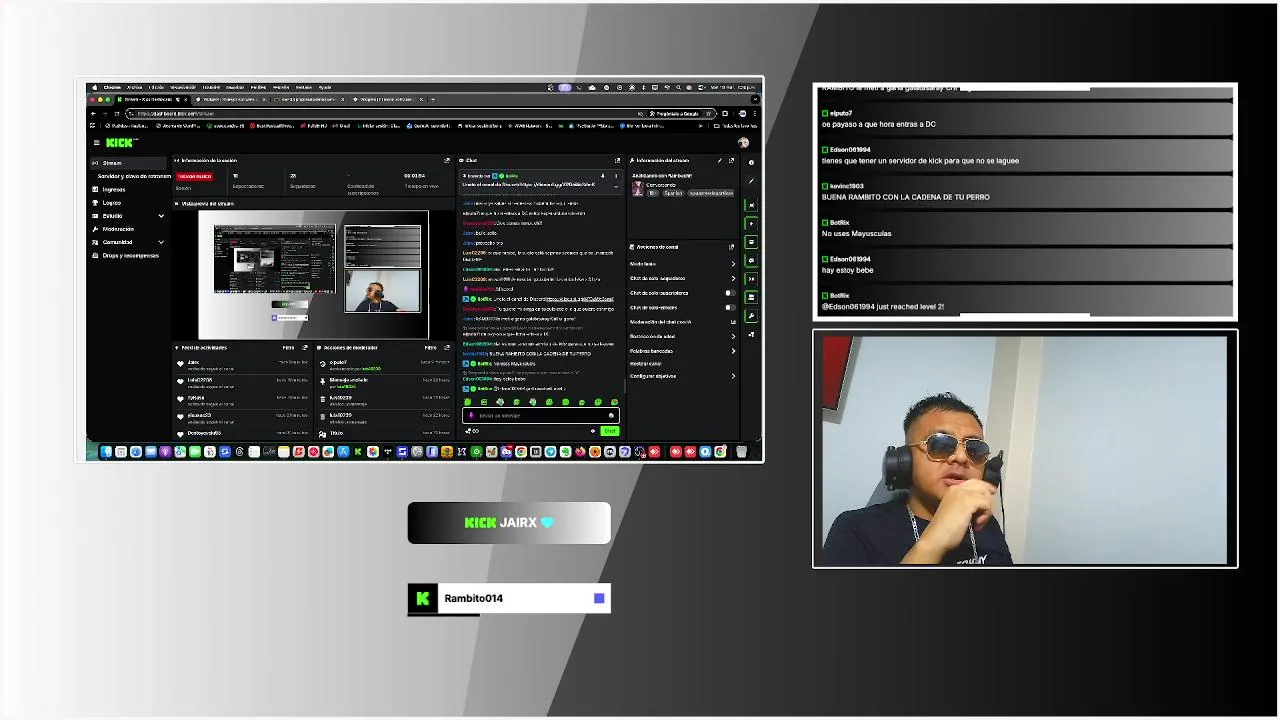1280x720 pixels.
Task: Click the green Chat send button
Action: pyautogui.click(x=610, y=431)
